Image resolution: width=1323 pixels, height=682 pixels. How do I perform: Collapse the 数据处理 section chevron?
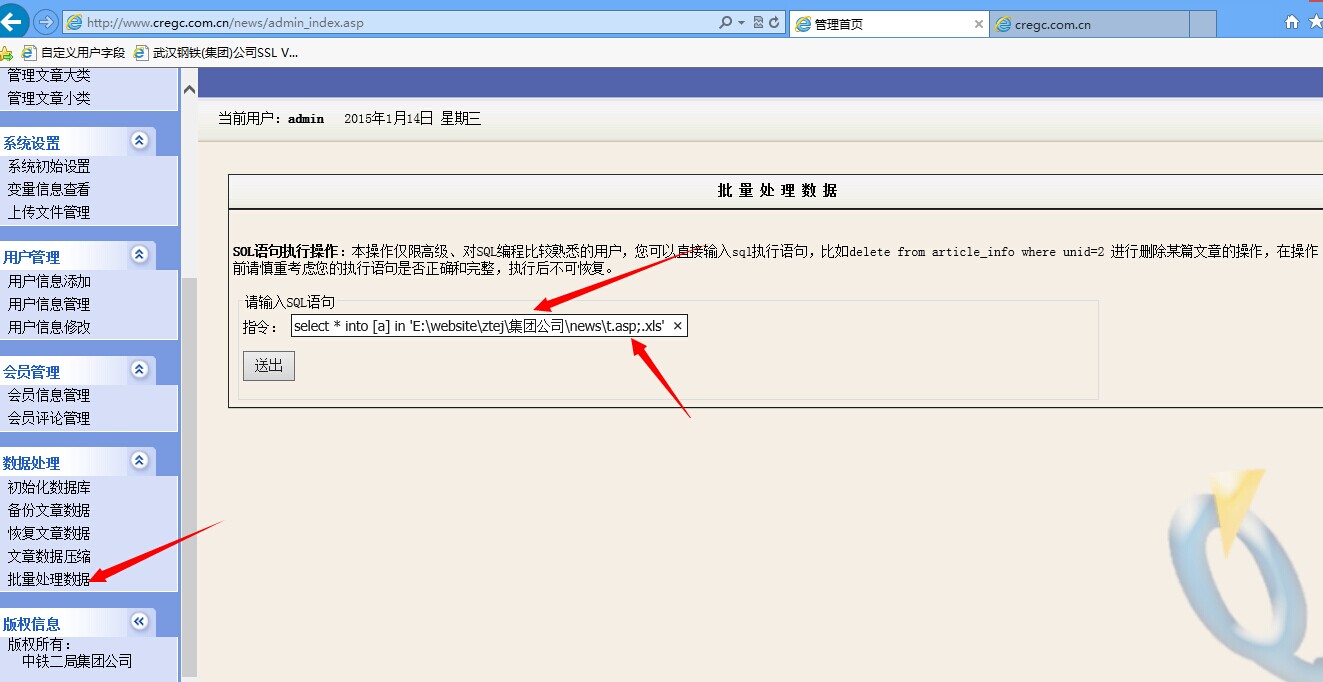[x=139, y=460]
